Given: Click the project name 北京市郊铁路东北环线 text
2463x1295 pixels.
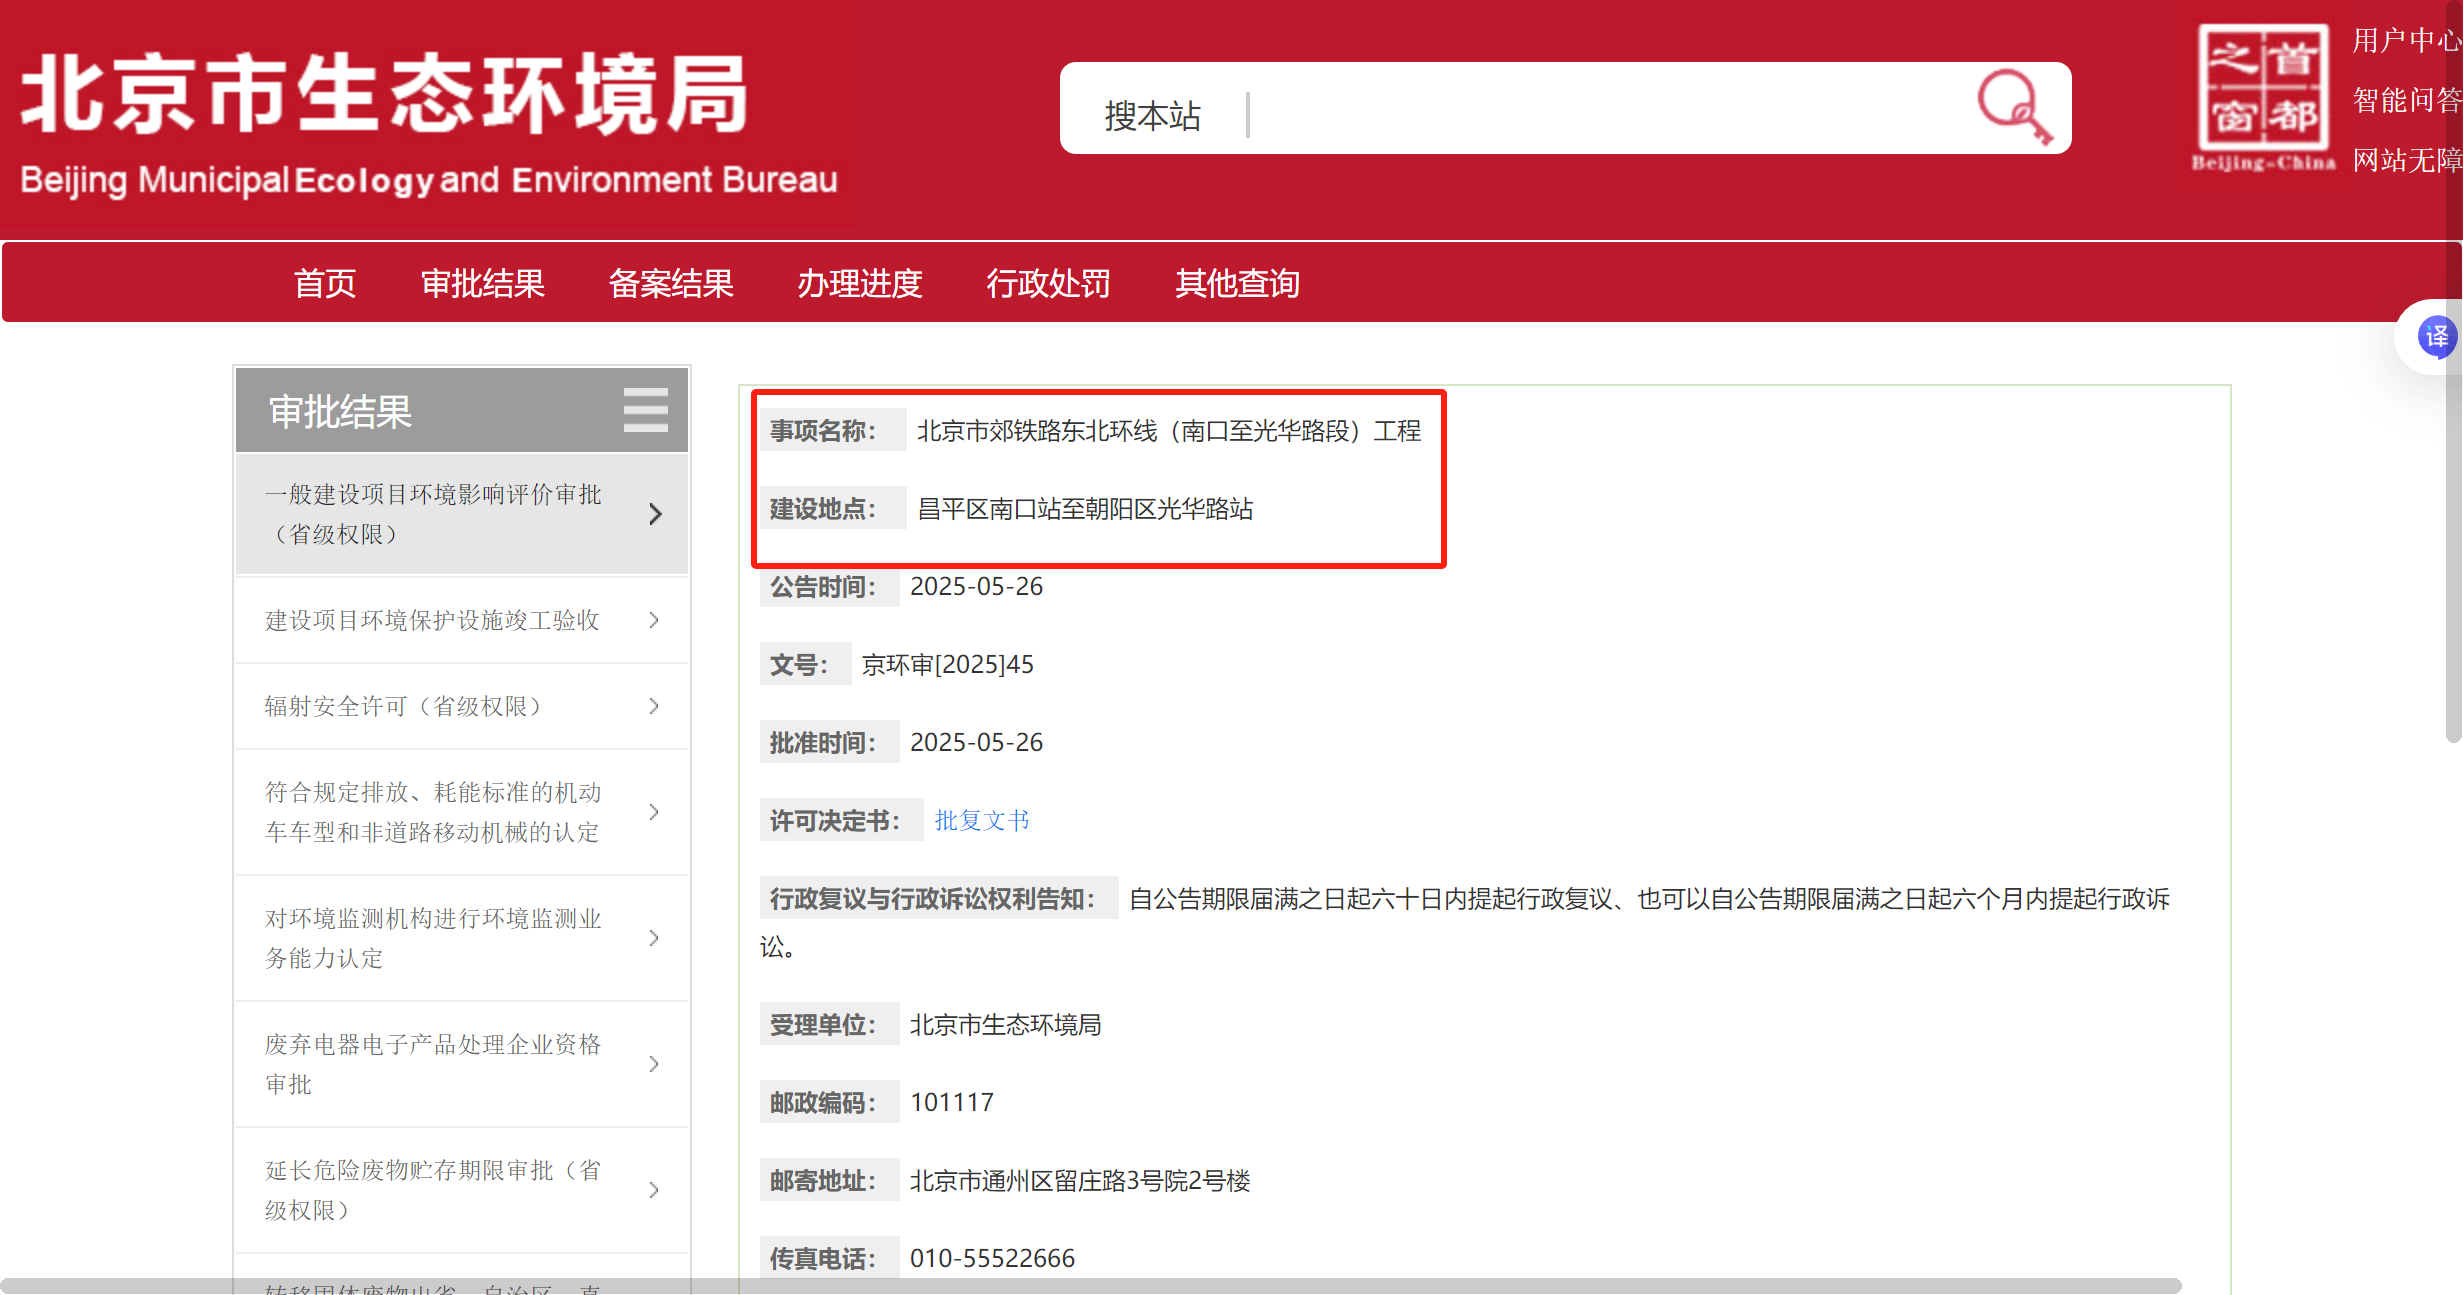Looking at the screenshot, I should click(1169, 431).
